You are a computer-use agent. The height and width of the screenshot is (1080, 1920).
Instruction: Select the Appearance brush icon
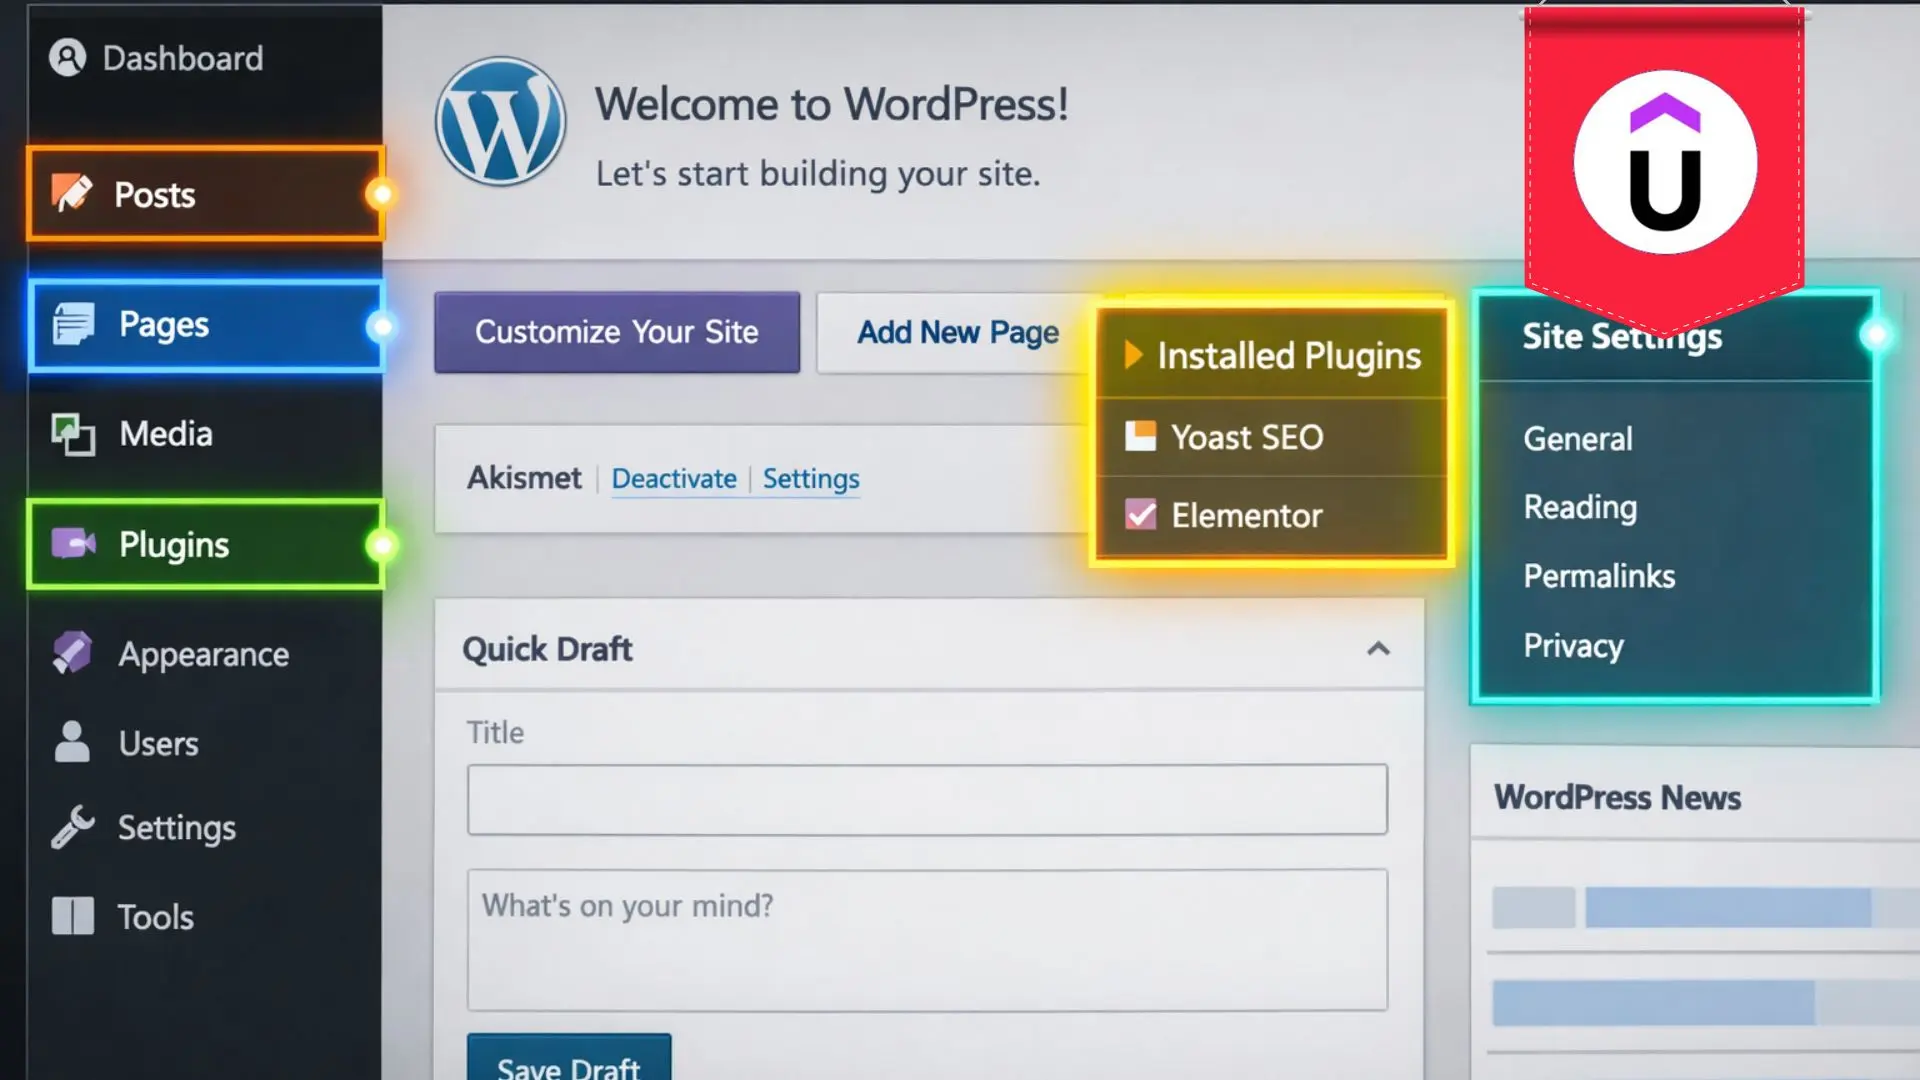click(x=71, y=653)
